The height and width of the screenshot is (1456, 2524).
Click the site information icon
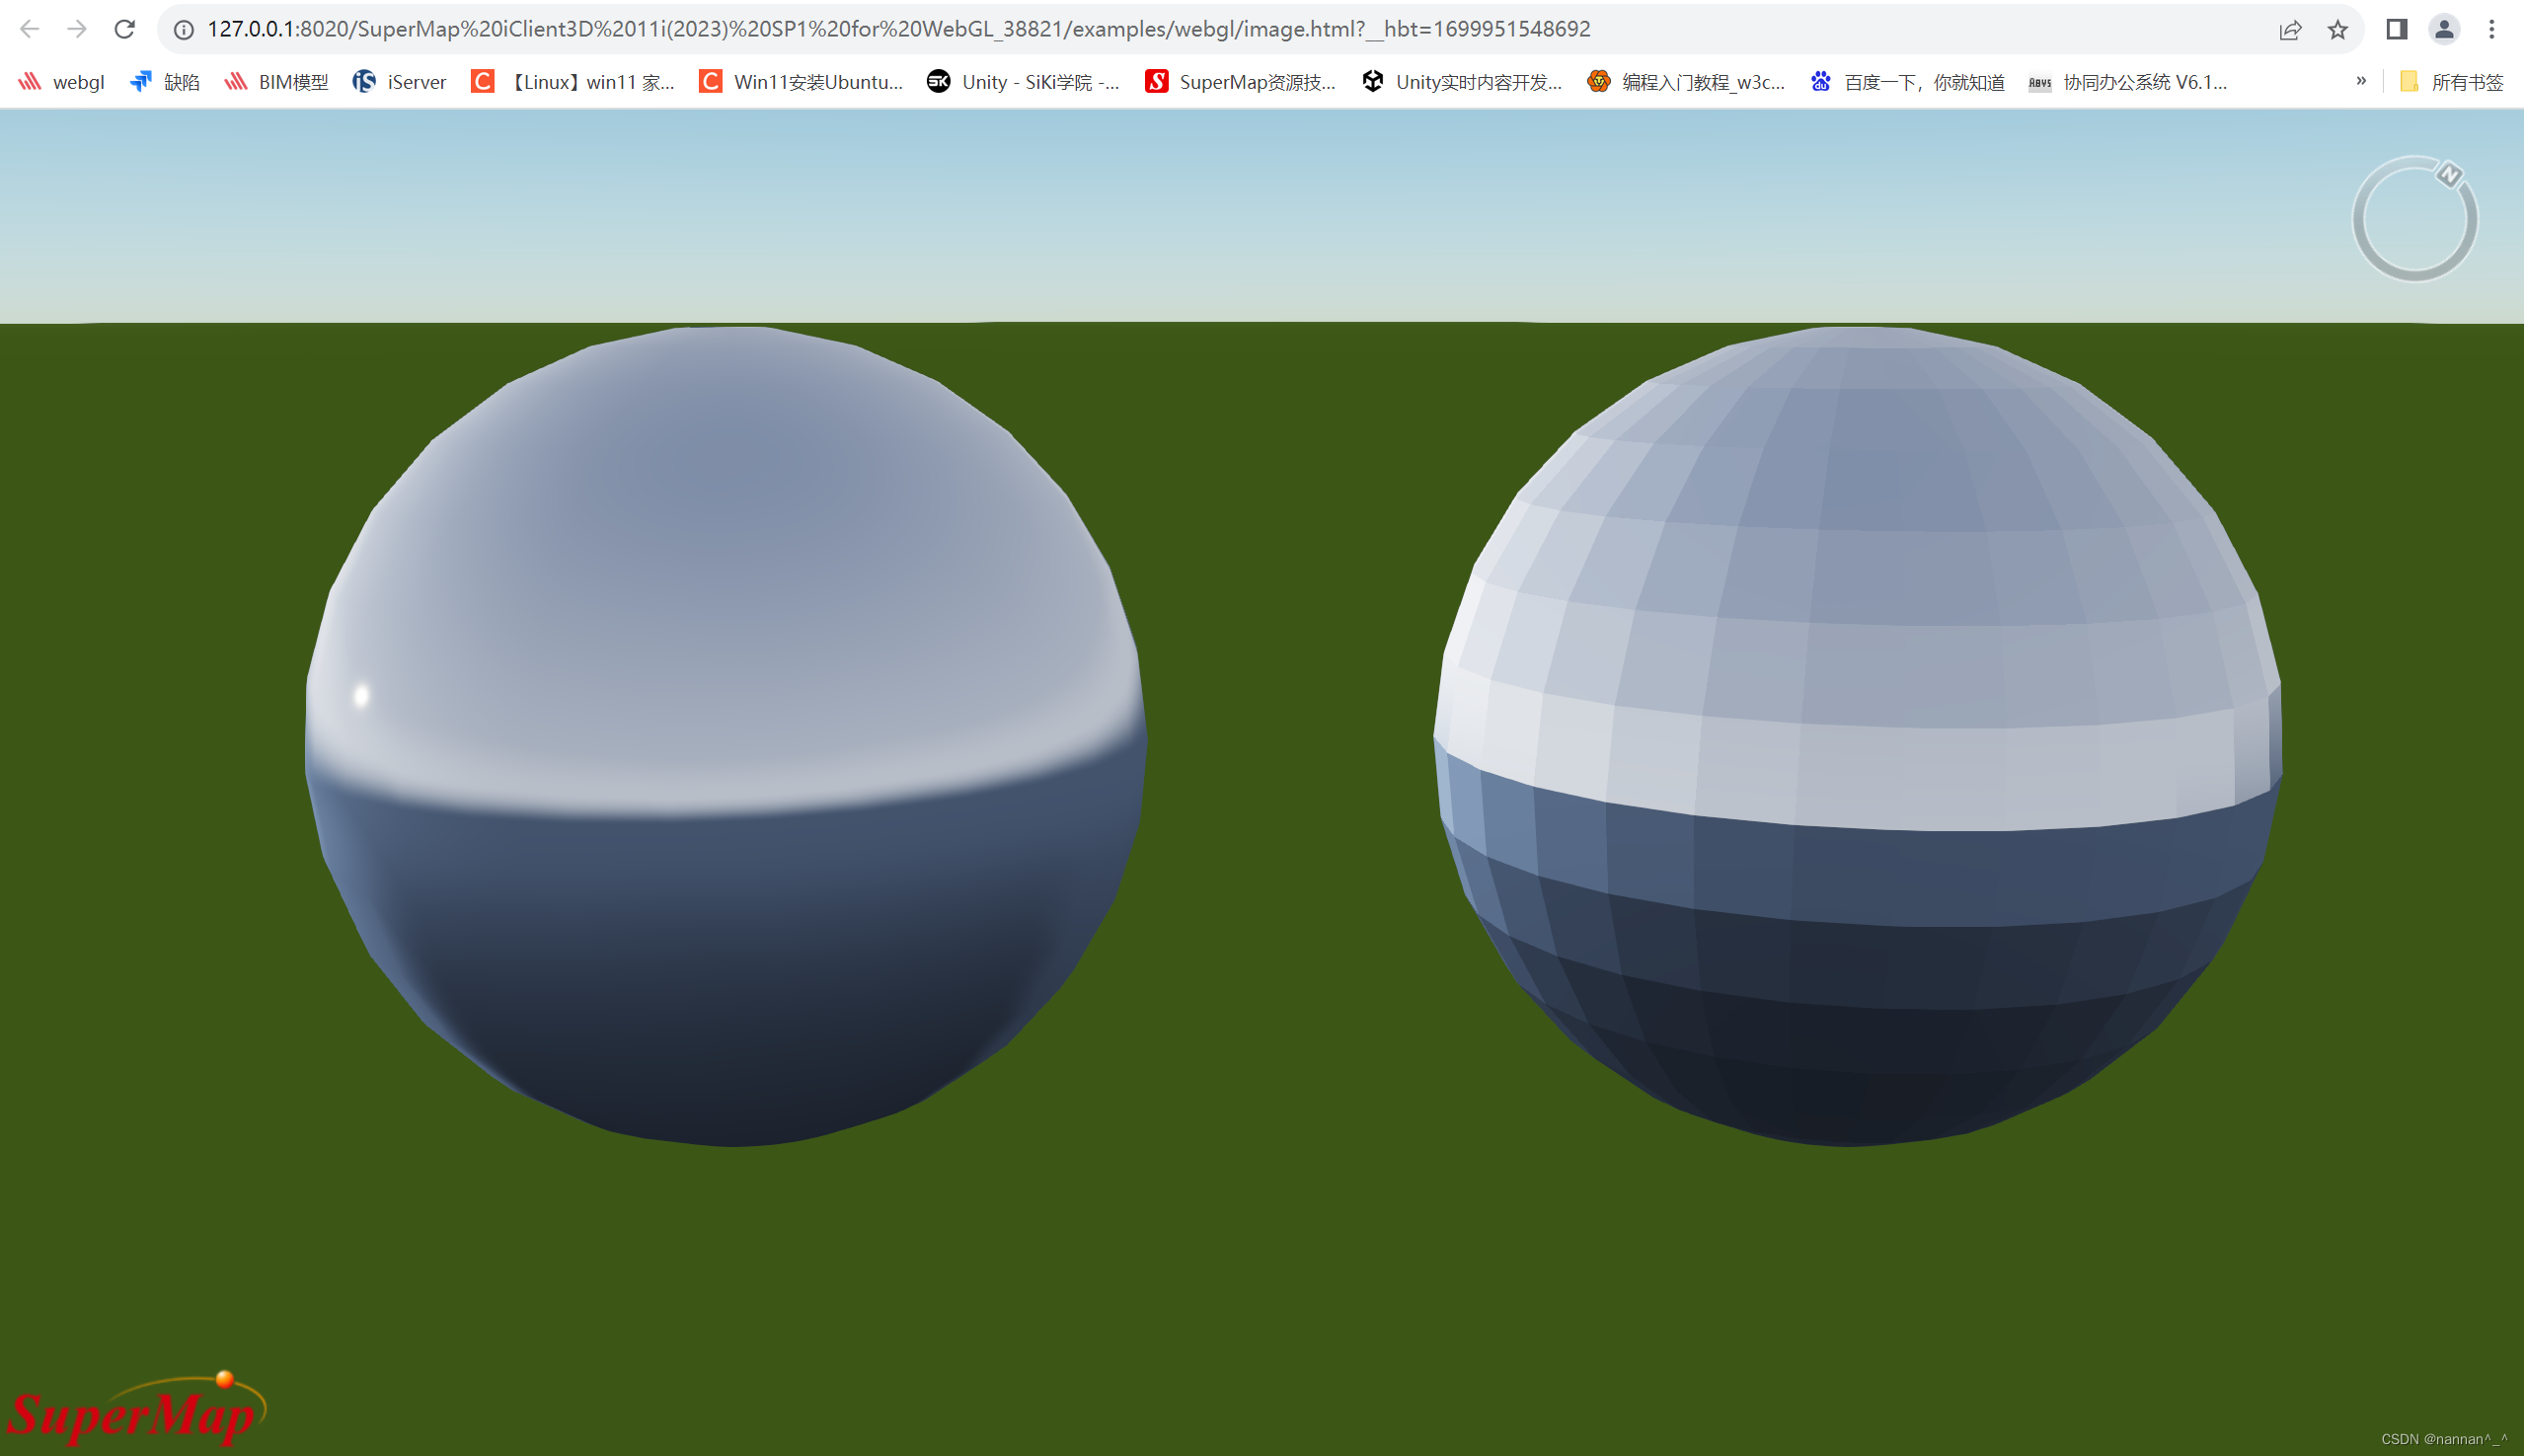184,29
